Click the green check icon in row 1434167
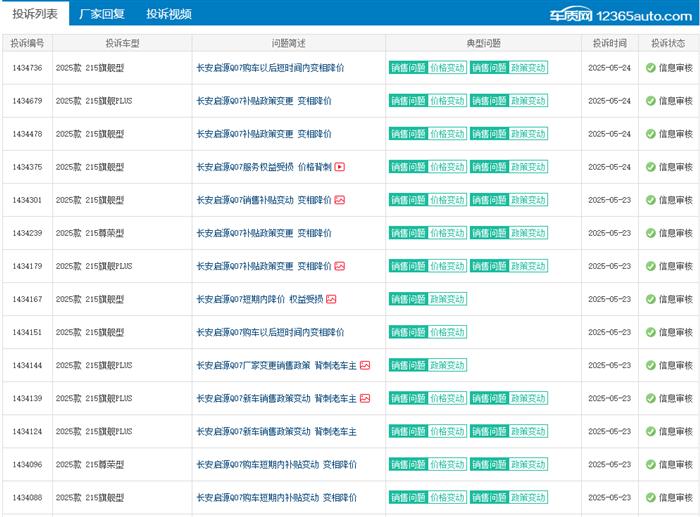This screenshot has width=700, height=517. [x=651, y=299]
